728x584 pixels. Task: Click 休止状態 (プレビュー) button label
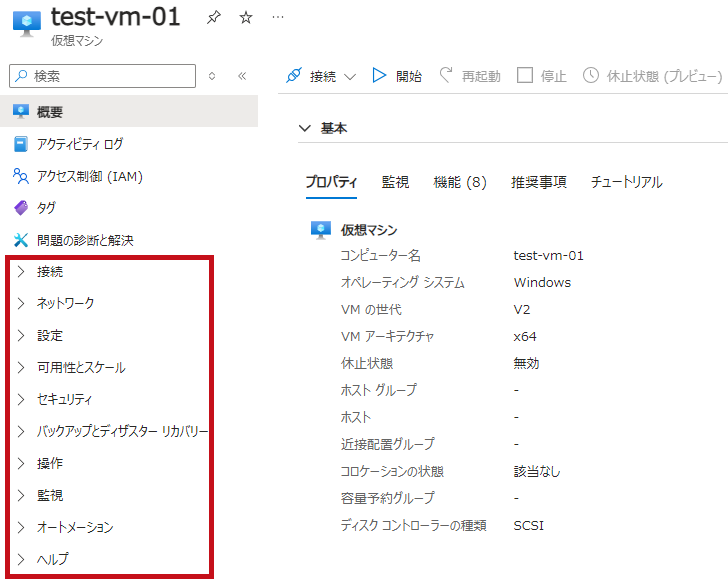coord(664,76)
